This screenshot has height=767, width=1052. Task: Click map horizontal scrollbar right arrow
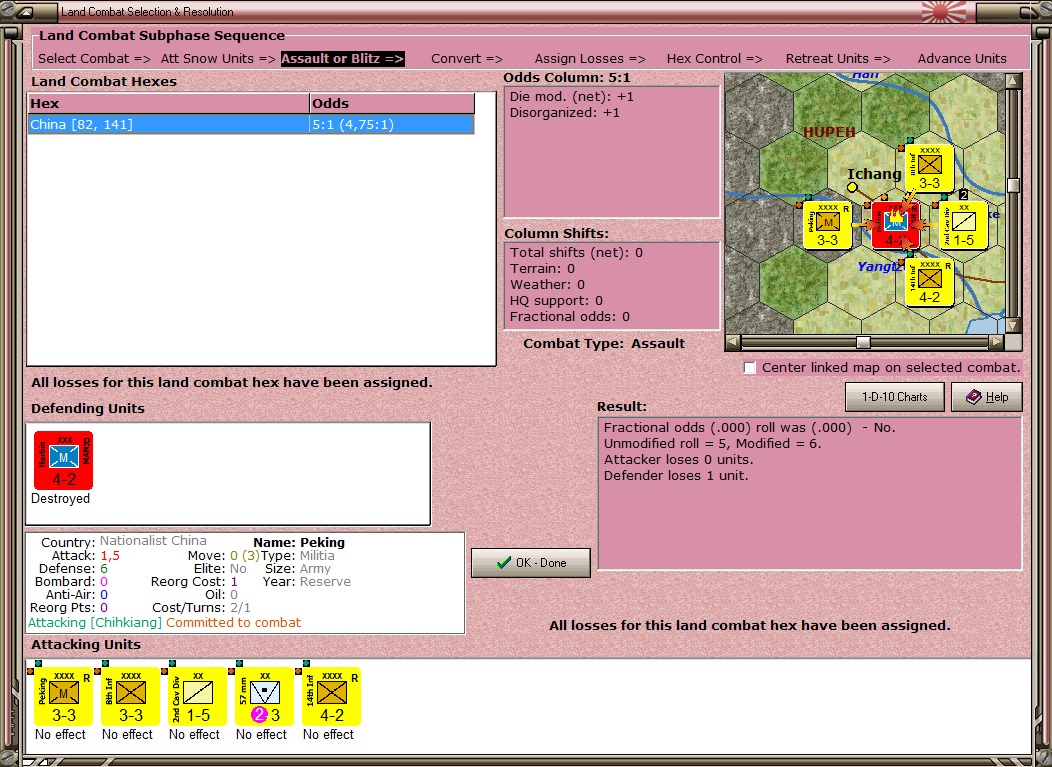pyautogui.click(x=997, y=342)
